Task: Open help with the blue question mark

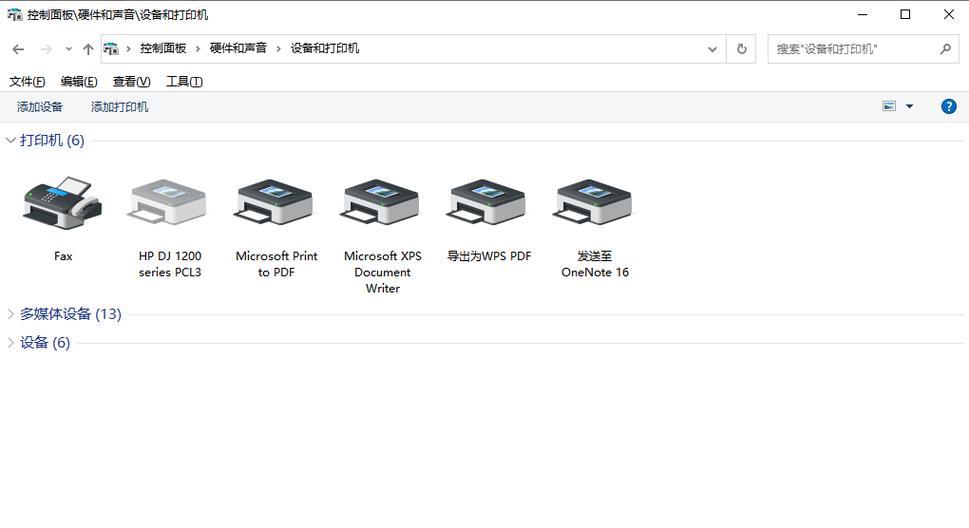Action: [949, 106]
